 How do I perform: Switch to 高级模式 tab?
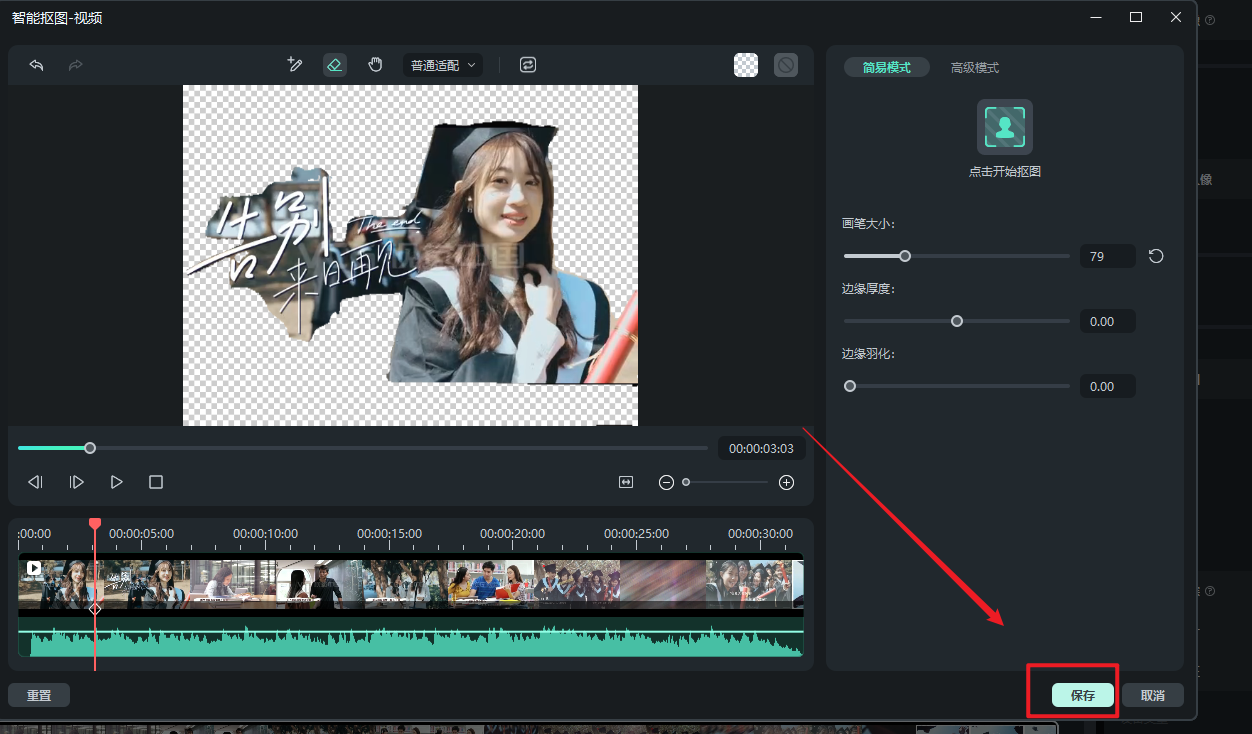point(974,68)
